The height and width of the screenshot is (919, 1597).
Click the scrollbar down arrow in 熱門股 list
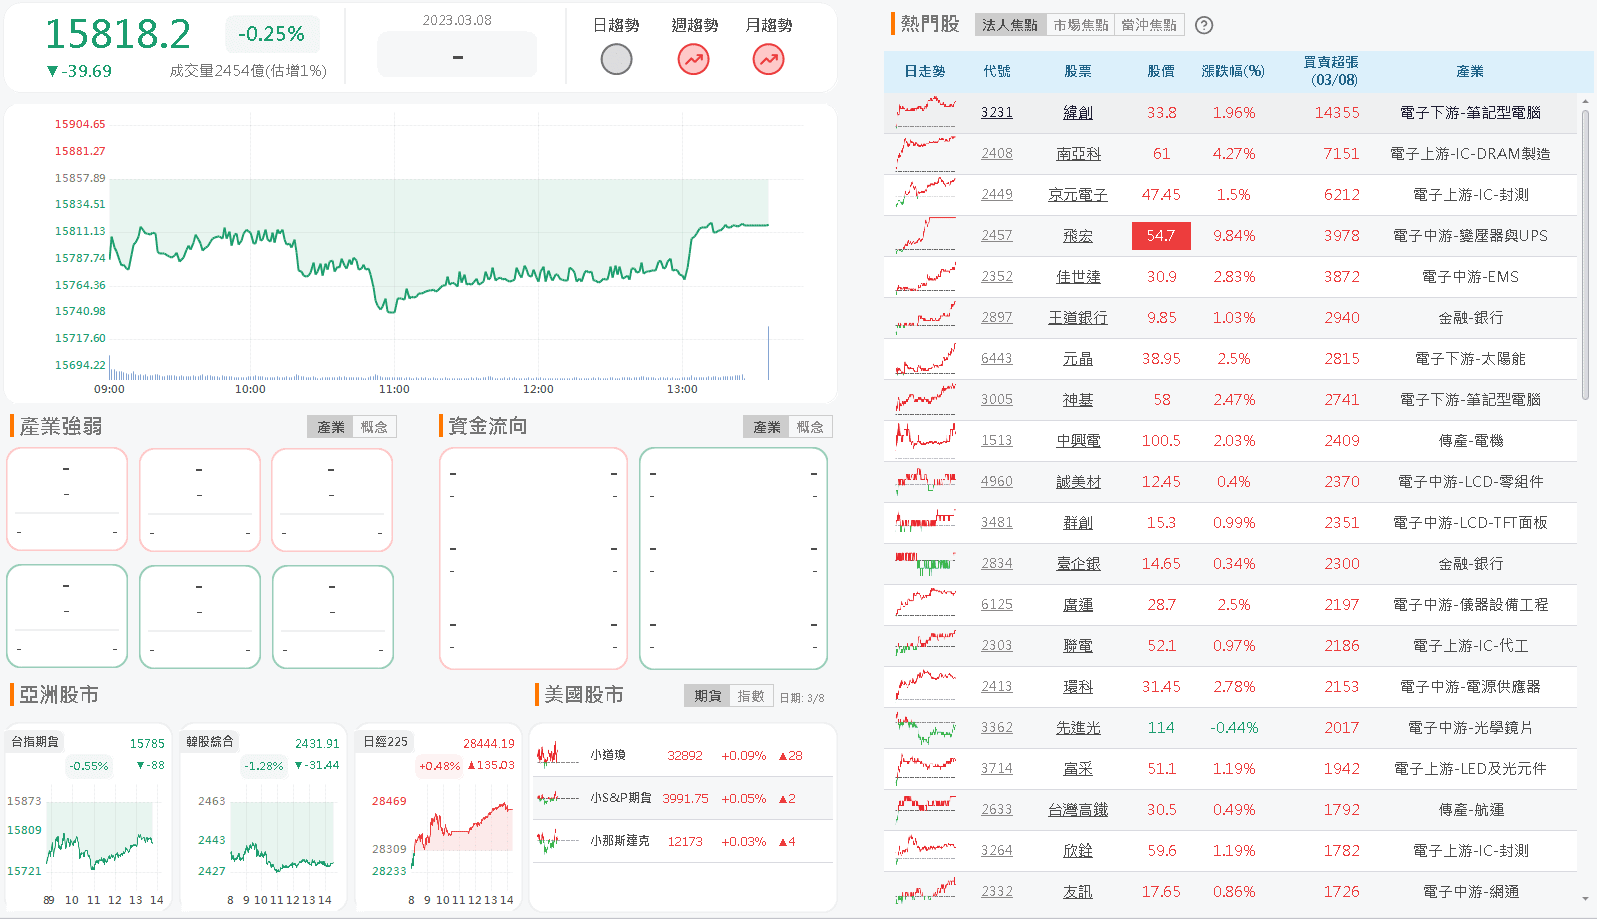1585,899
